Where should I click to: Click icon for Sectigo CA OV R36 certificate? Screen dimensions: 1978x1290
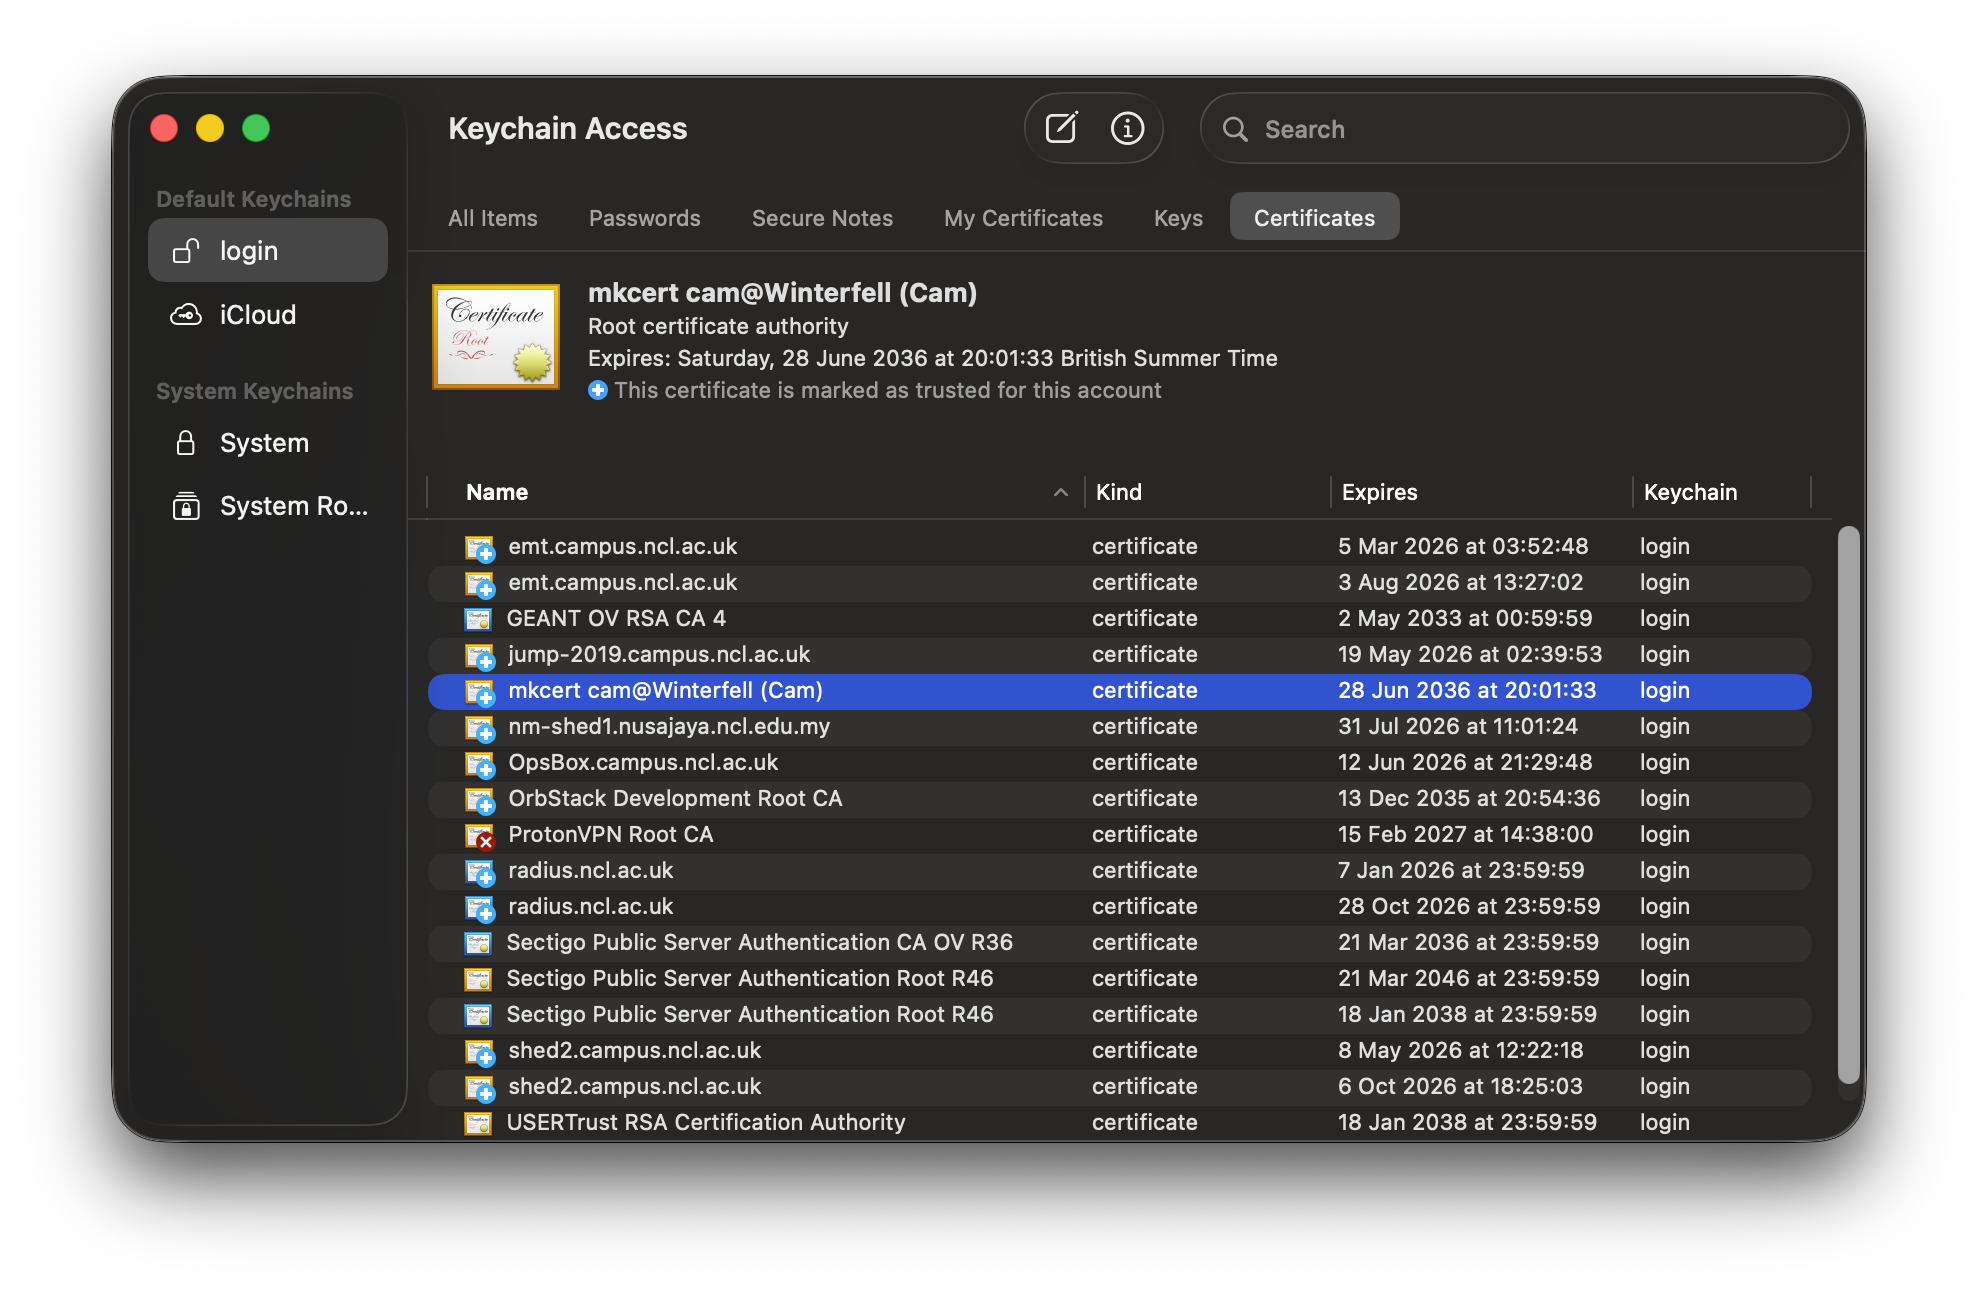click(x=478, y=943)
